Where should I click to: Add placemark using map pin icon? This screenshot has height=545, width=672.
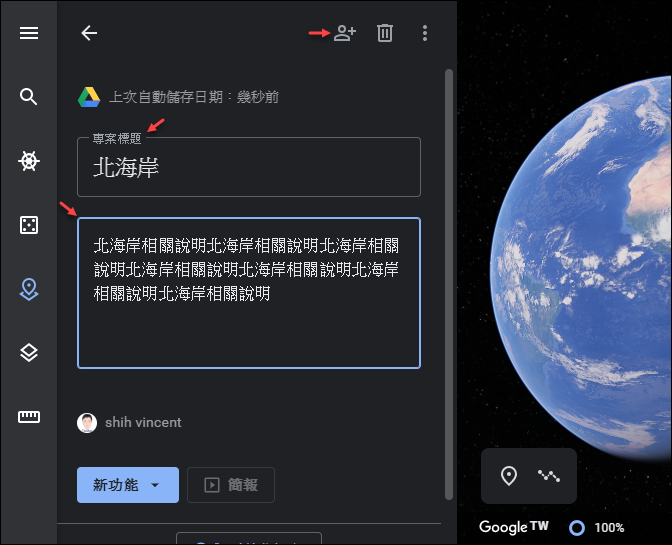509,476
